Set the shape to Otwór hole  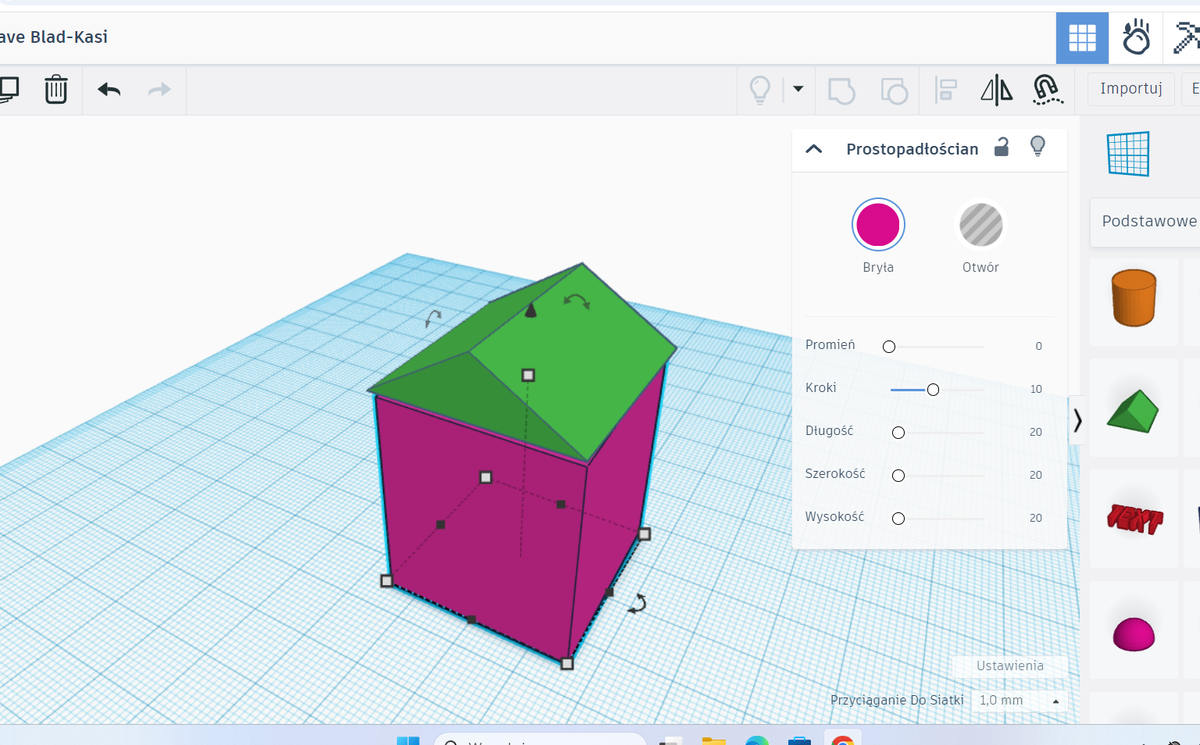click(x=981, y=224)
